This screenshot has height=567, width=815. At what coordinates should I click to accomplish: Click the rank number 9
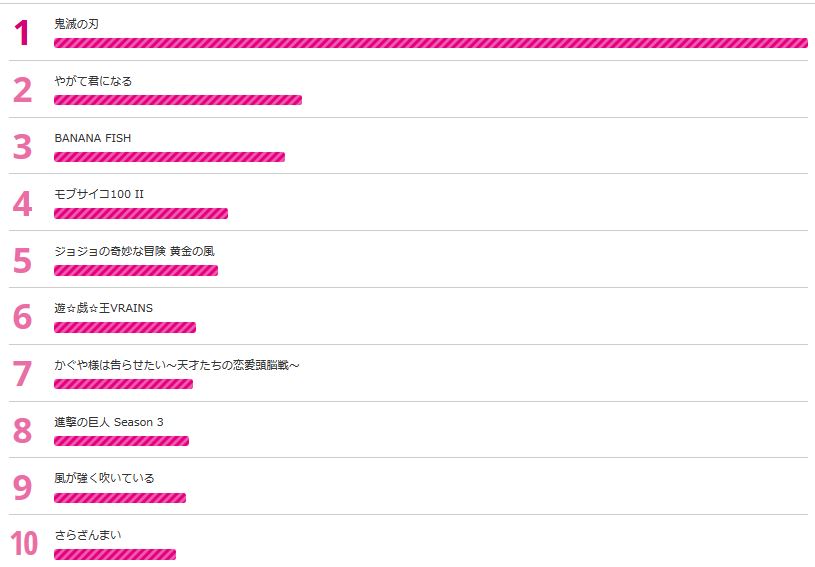tap(23, 487)
